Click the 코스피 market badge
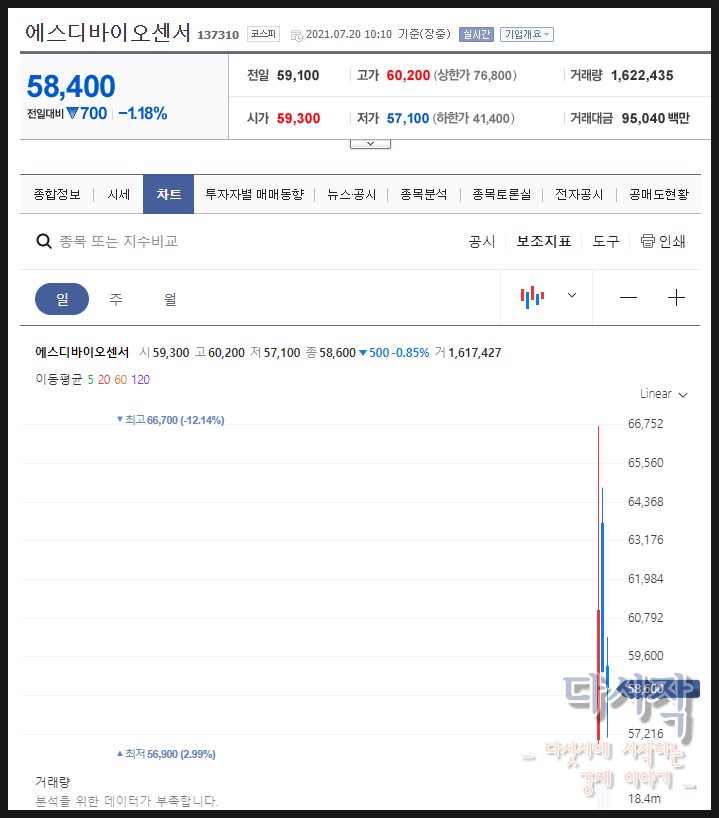This screenshot has width=719, height=818. [263, 34]
